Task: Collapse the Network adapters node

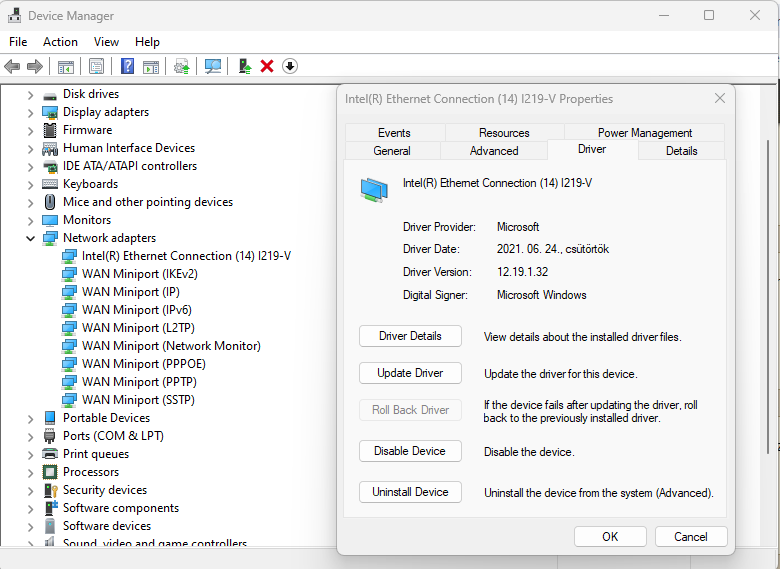Action: click(x=30, y=238)
